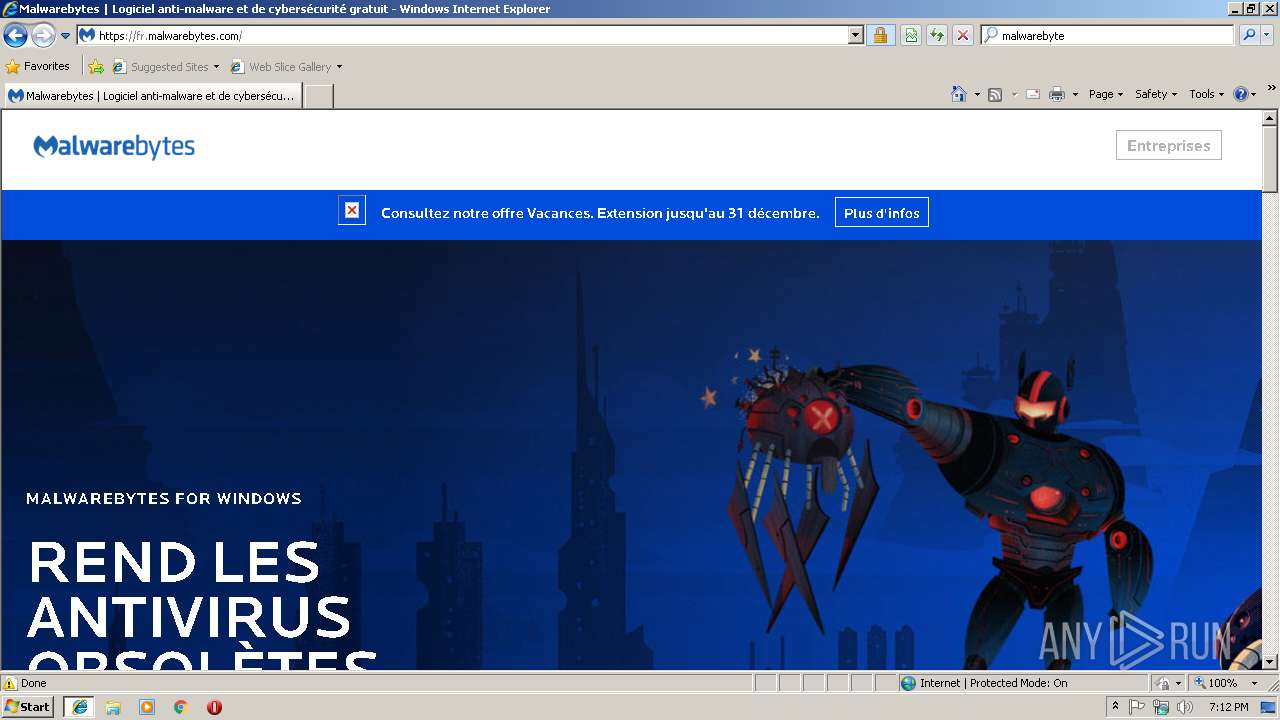The image size is (1280, 720).
Task: Click the Home toolbar icon
Action: (x=959, y=94)
